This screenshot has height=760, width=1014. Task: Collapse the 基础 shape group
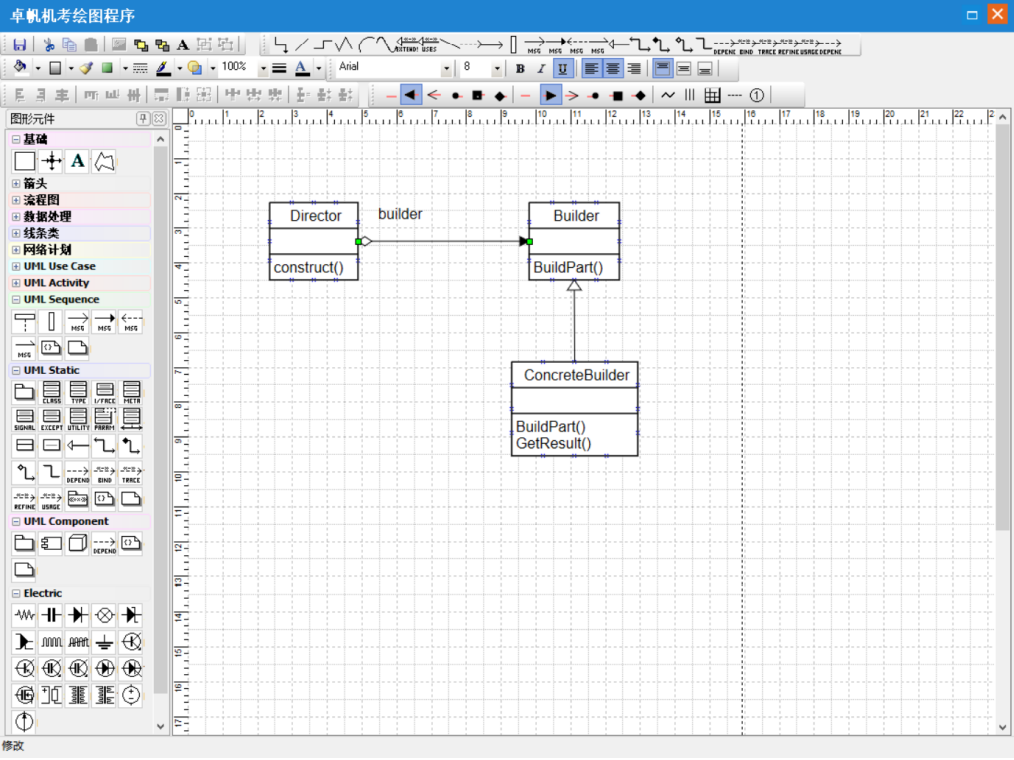(x=16, y=139)
